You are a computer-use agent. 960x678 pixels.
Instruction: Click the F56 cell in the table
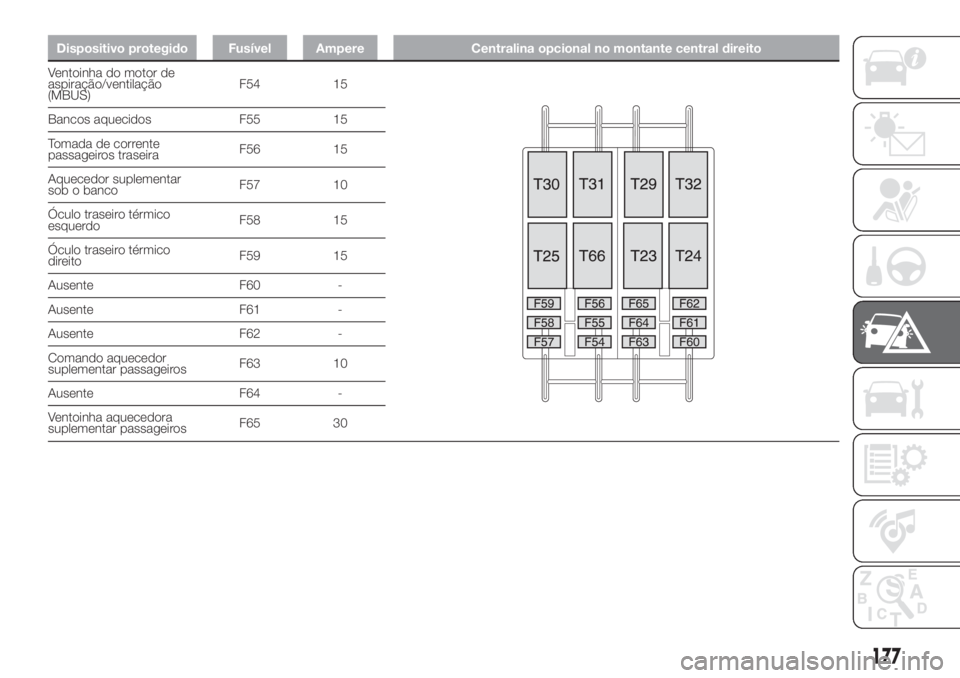250,149
